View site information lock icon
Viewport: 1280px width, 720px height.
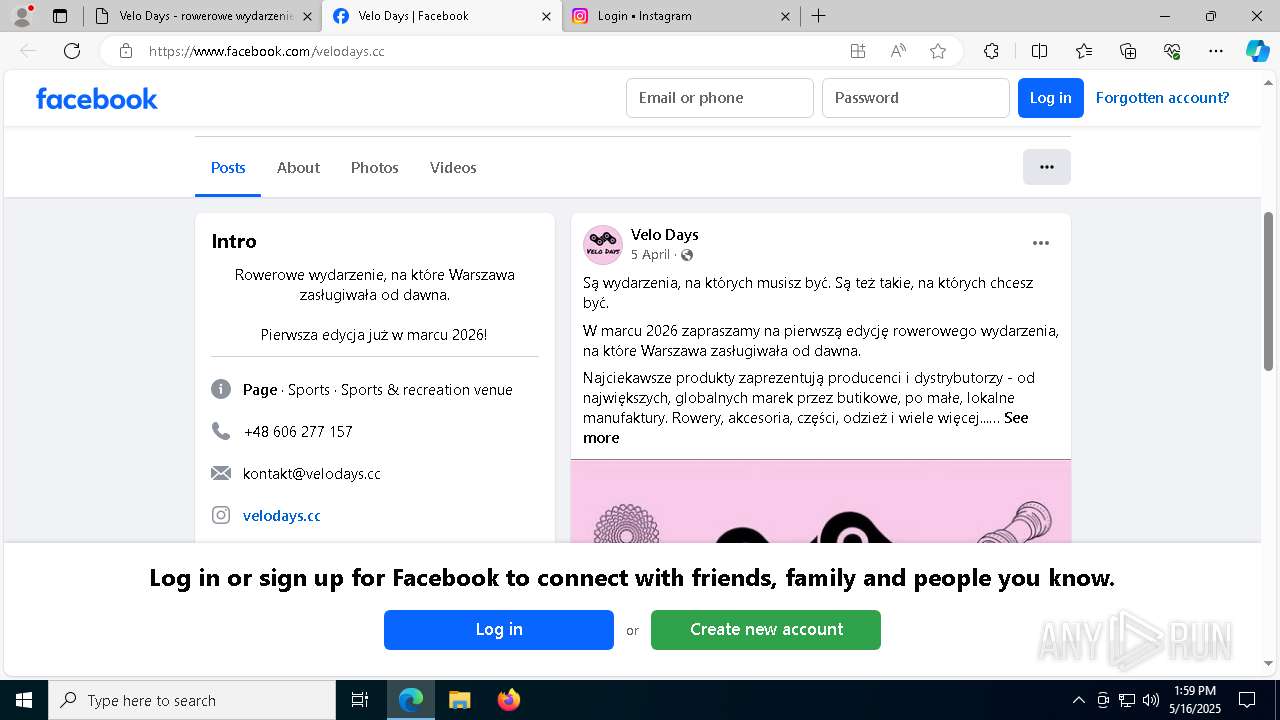pos(126,51)
